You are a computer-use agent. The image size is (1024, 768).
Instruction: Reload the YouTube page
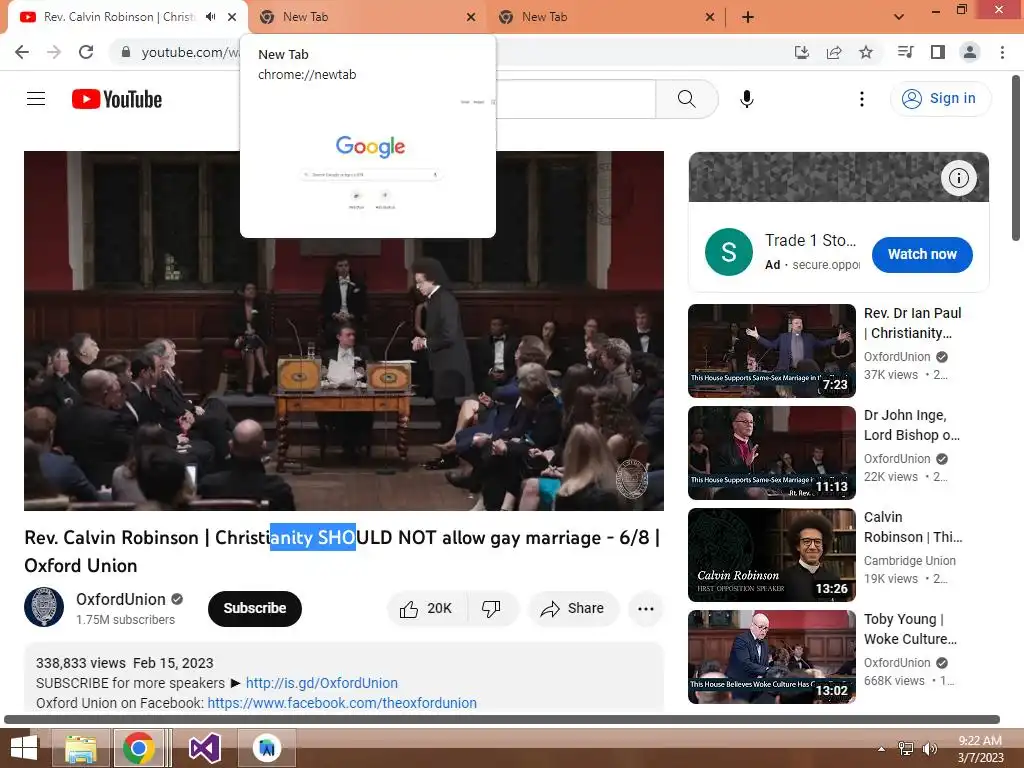[x=86, y=52]
